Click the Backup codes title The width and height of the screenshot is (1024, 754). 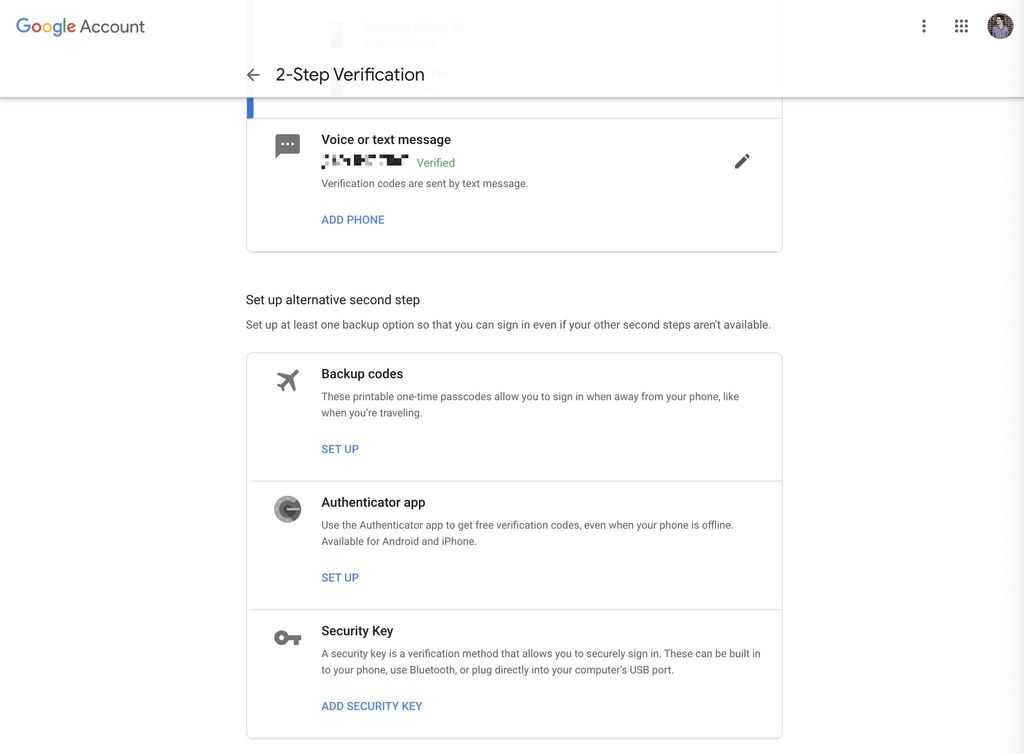coord(361,373)
